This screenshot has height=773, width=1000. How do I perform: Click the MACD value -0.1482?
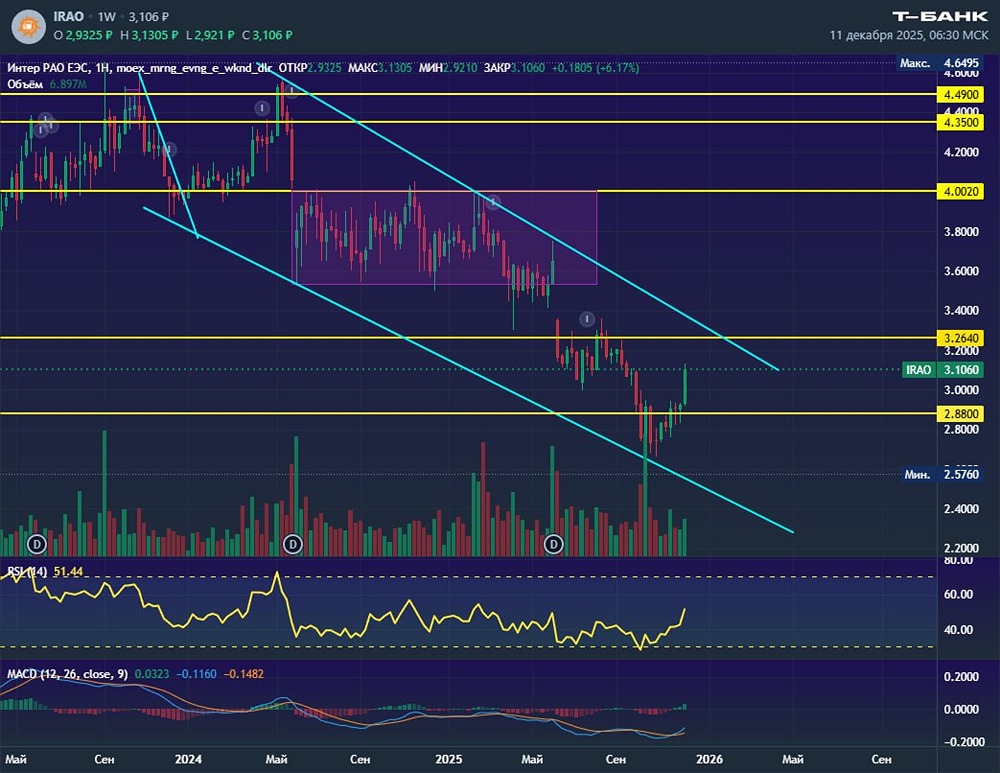pyautogui.click(x=244, y=674)
